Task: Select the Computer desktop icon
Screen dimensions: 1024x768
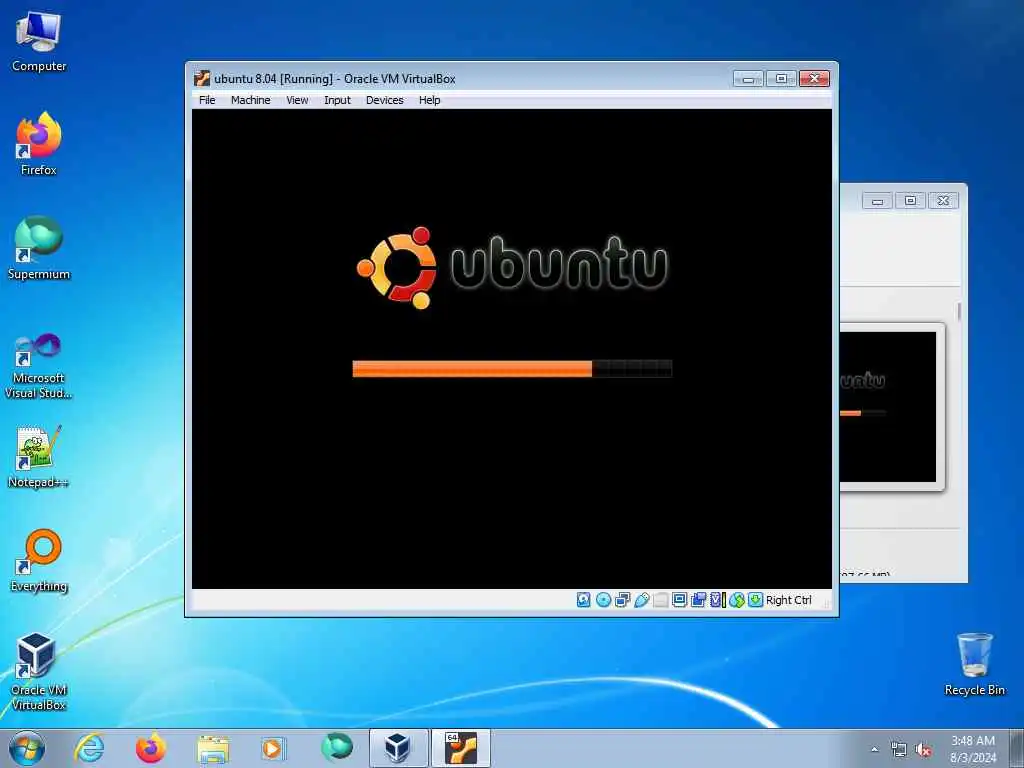Action: 39,41
